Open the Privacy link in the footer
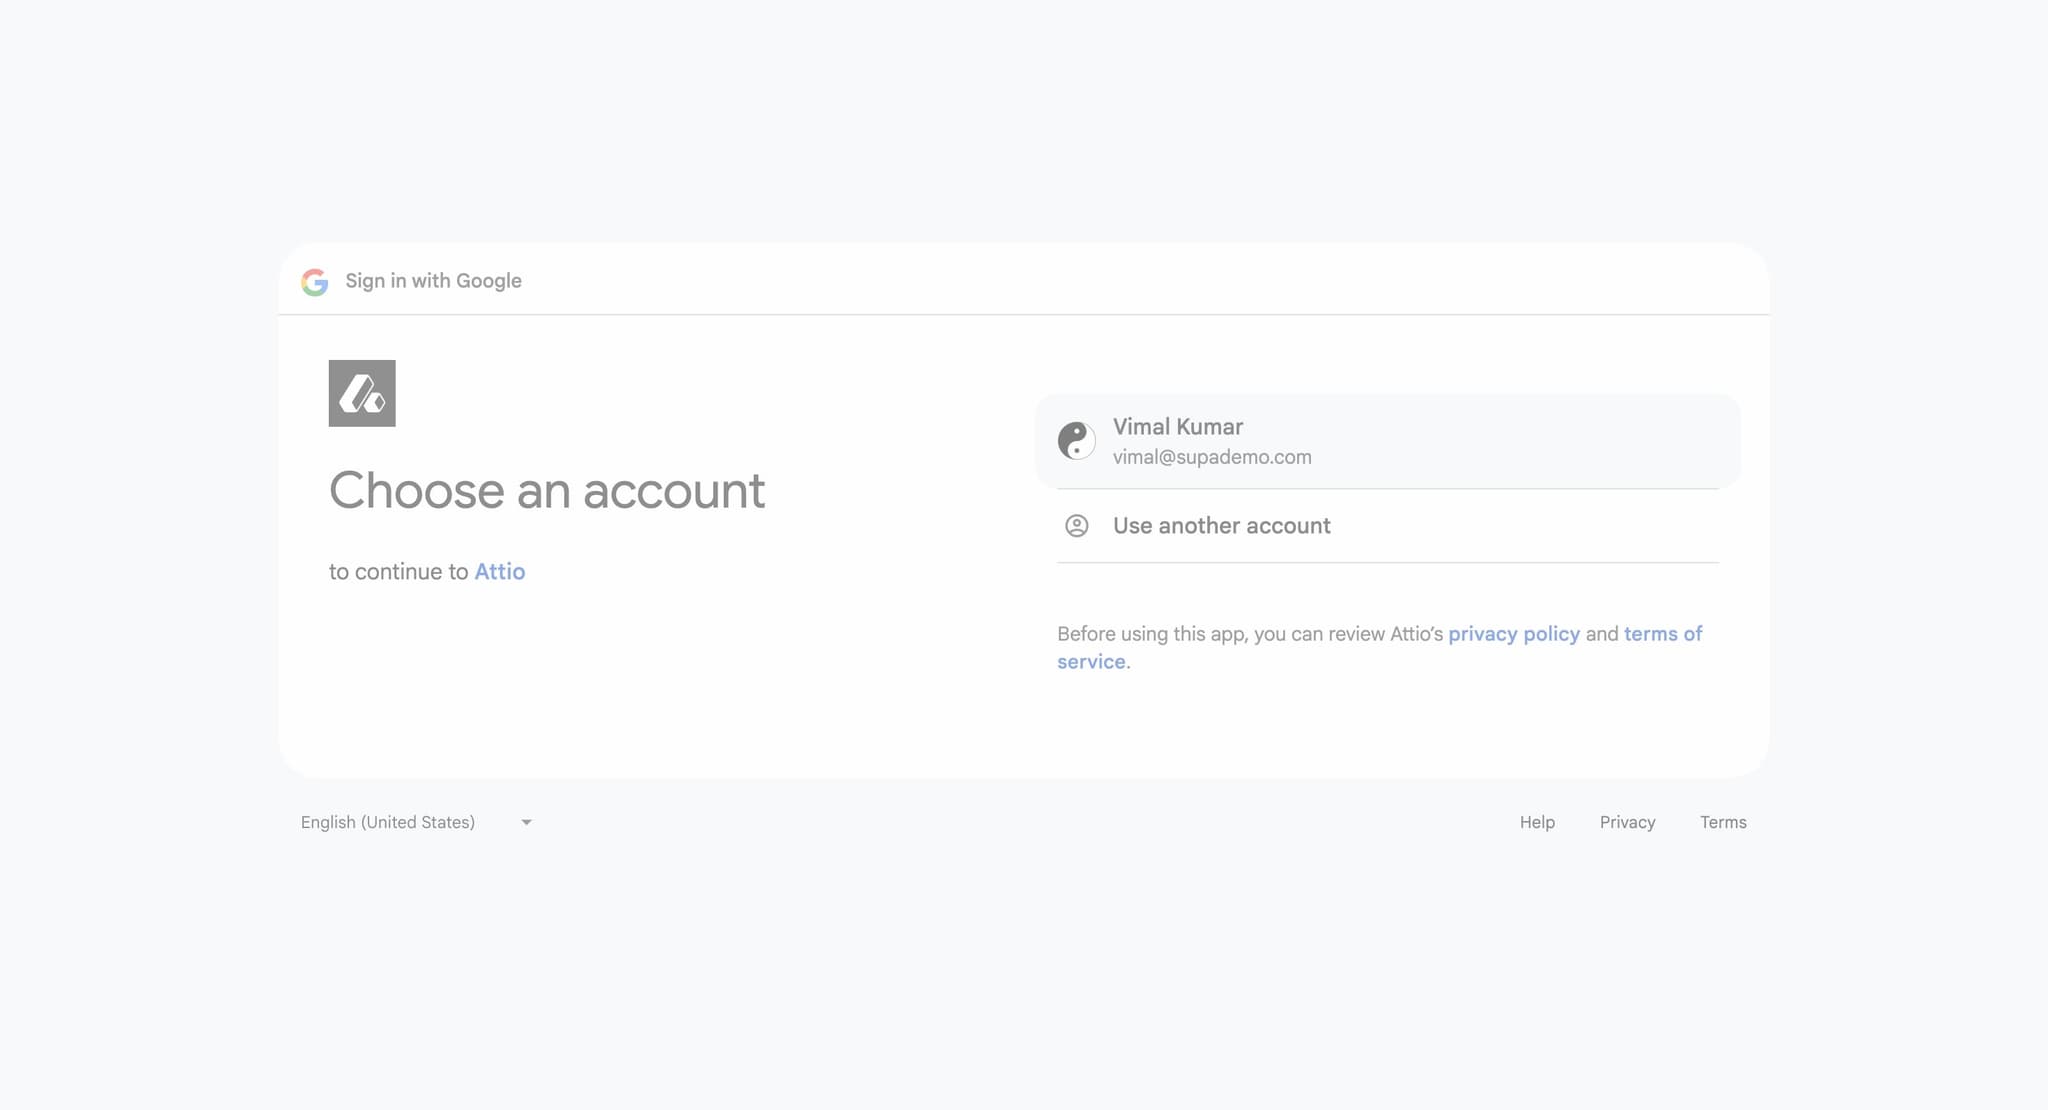2048x1110 pixels. pyautogui.click(x=1628, y=821)
